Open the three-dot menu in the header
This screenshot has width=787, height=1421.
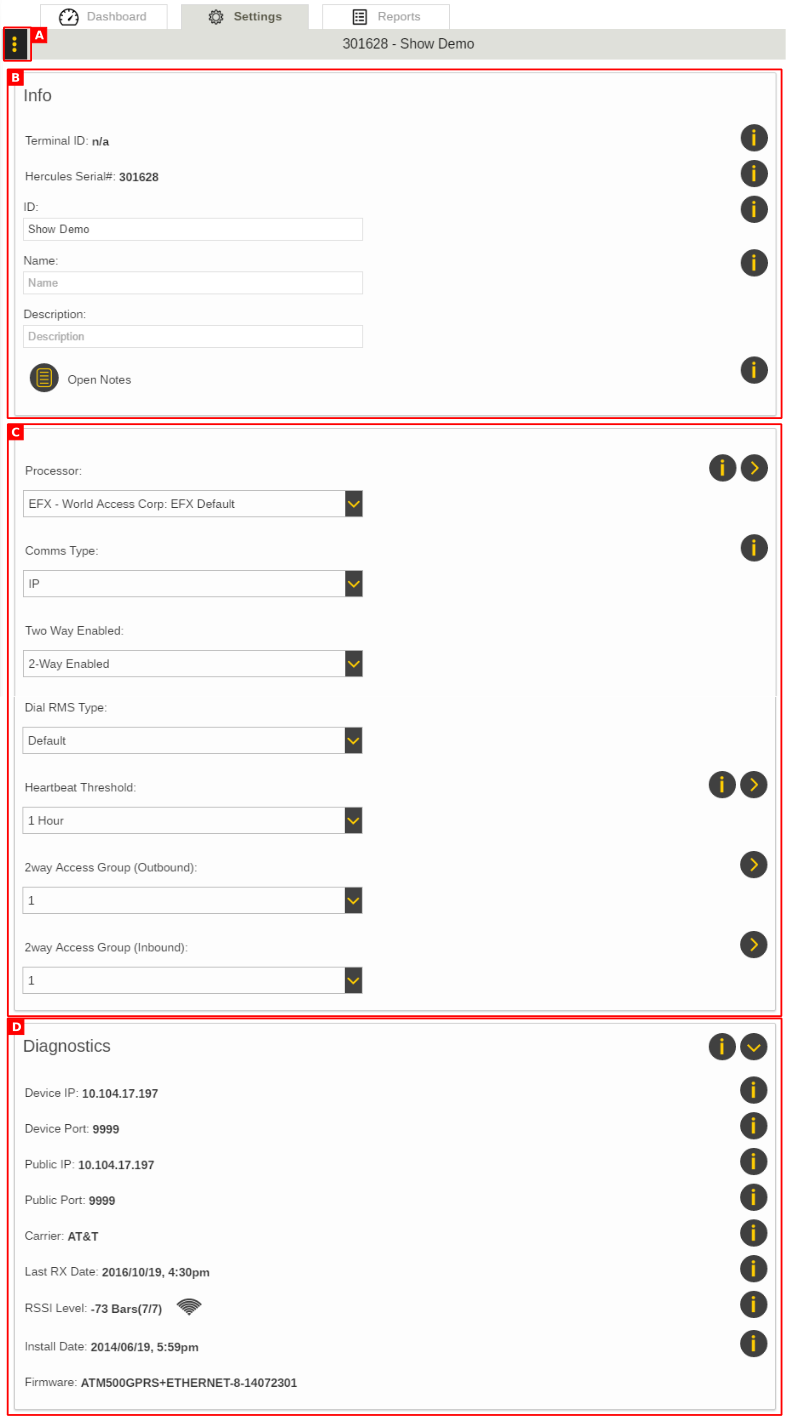(x=15, y=44)
